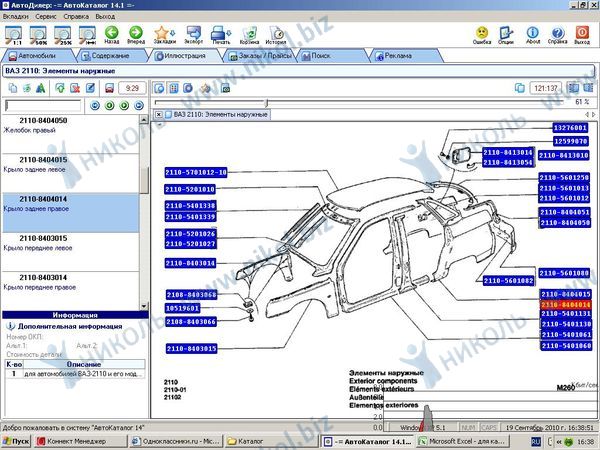This screenshot has height=450, width=600.
Task: Toggle the right layout button after 121:137
Action: coord(588,88)
